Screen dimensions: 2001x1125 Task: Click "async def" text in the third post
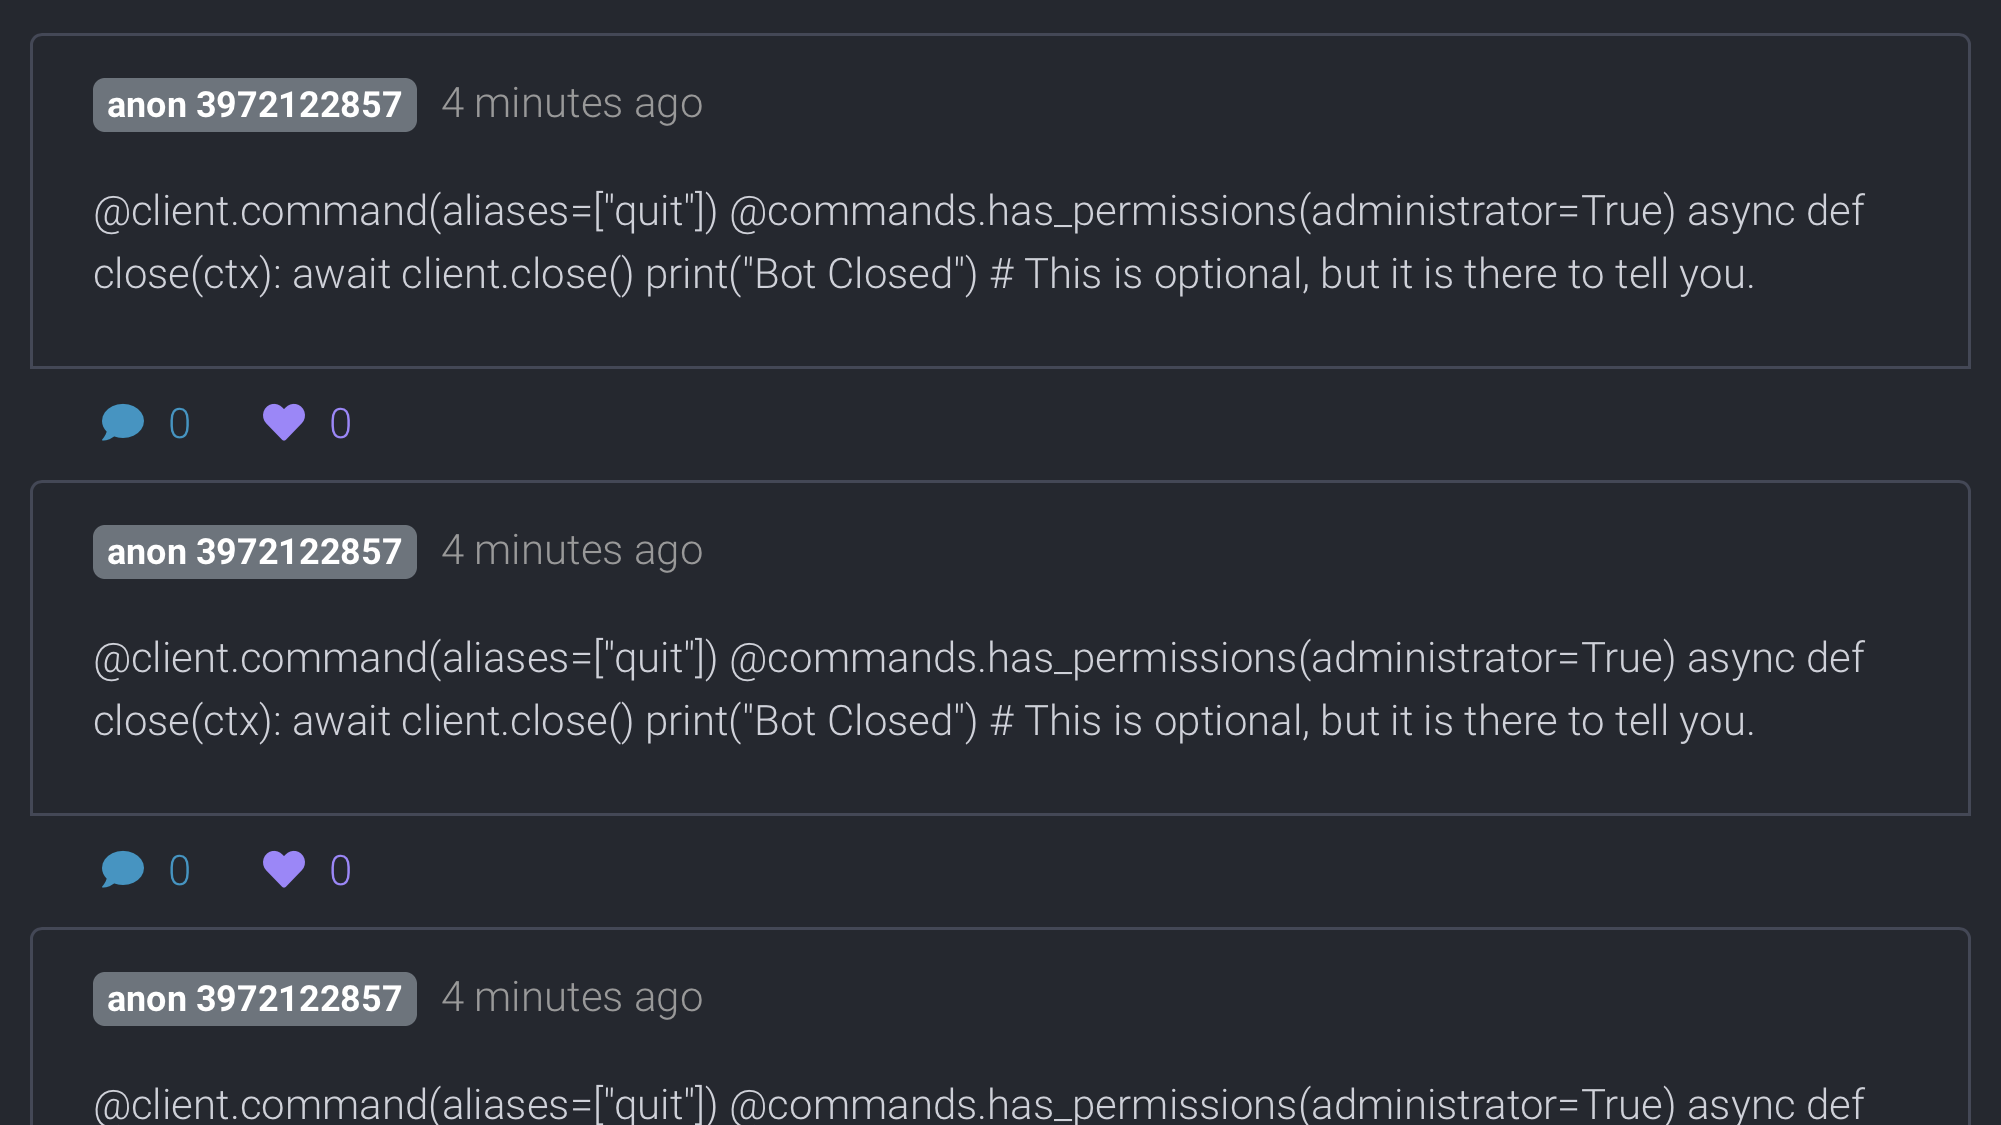click(1776, 1104)
